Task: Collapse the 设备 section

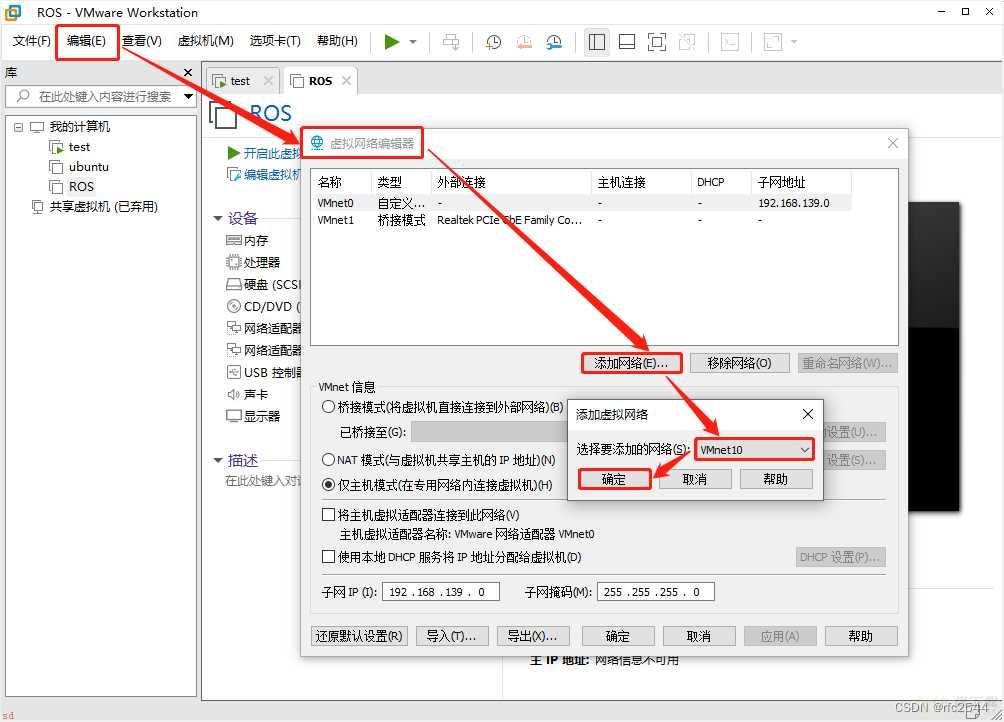Action: 218,218
